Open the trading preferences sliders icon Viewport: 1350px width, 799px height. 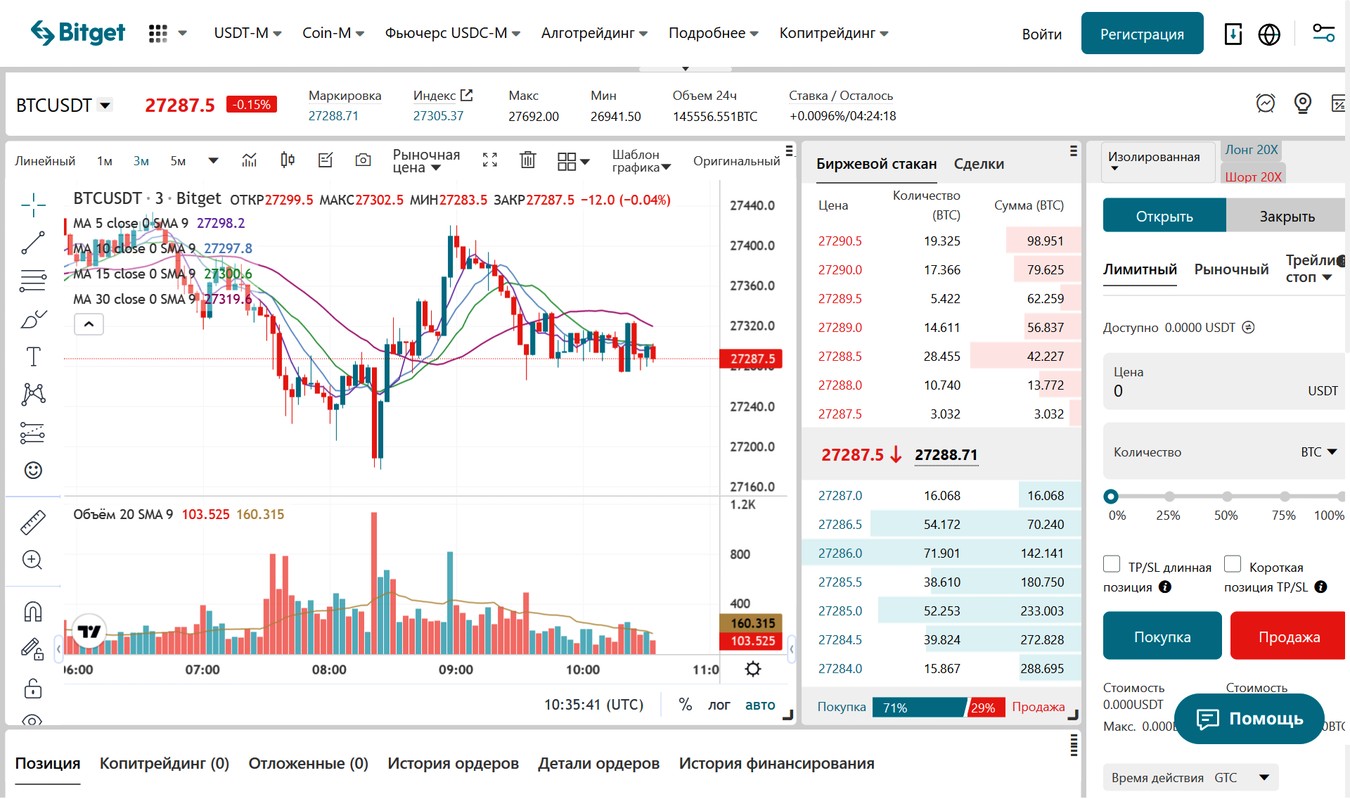click(1324, 33)
